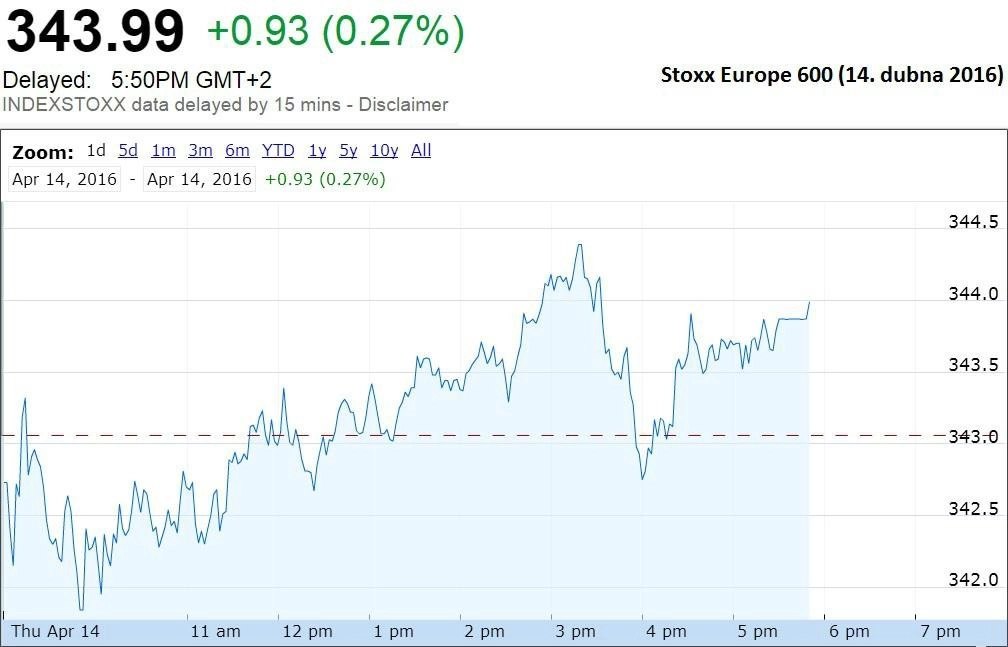Show All historical data
This screenshot has height=647, width=1008.
pyautogui.click(x=421, y=150)
